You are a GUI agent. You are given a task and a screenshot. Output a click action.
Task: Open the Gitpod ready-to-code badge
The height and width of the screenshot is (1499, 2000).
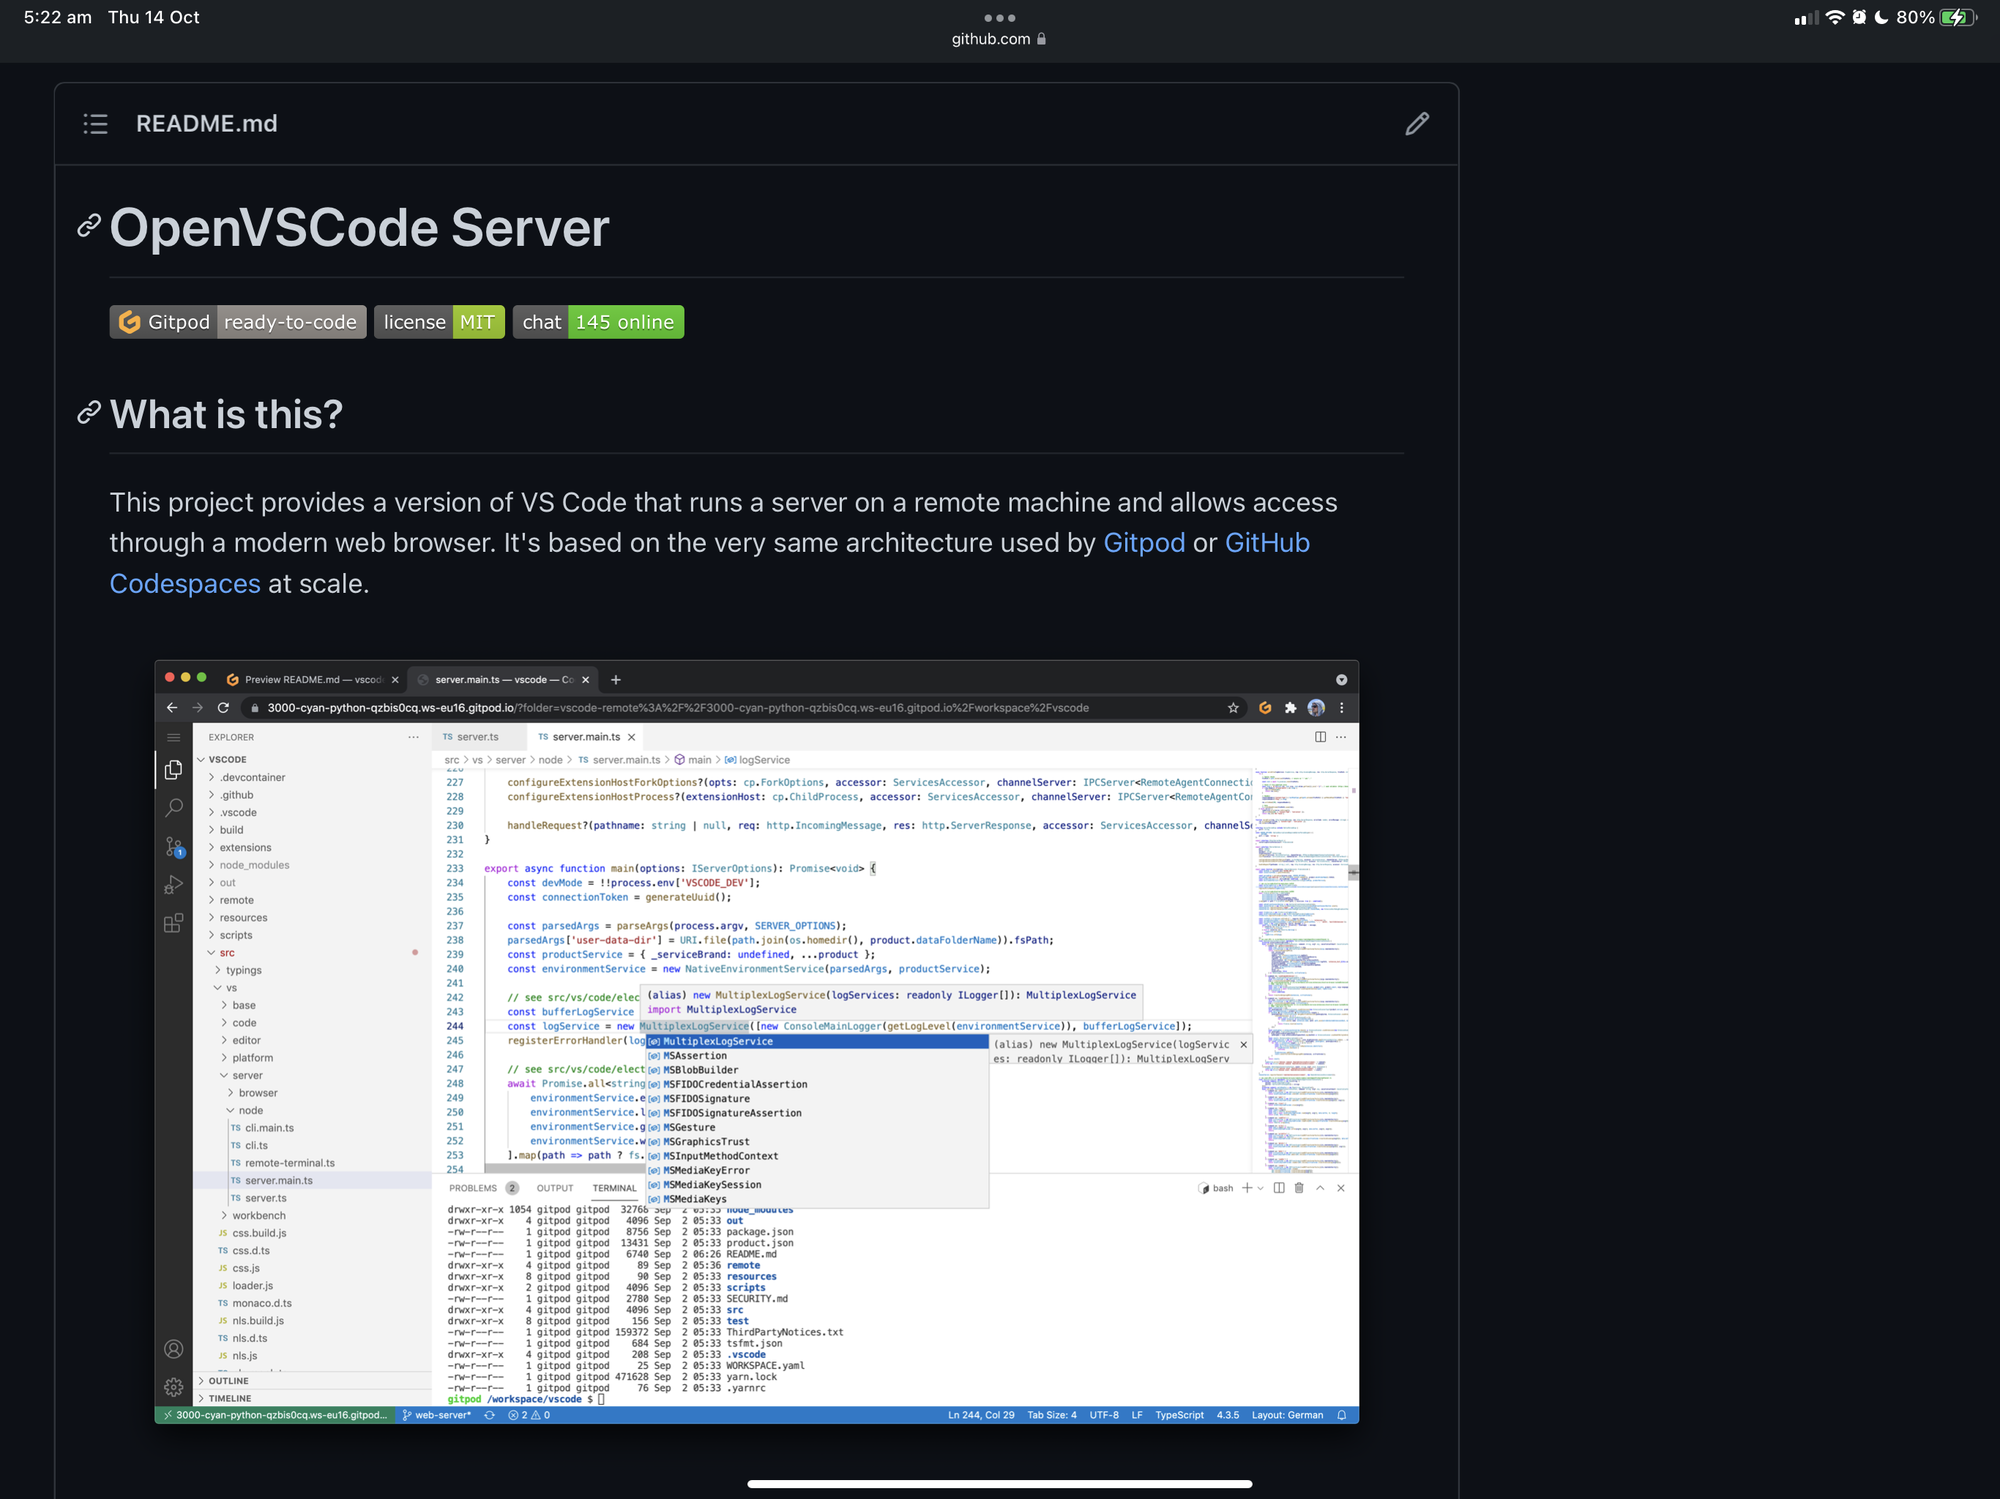point(238,322)
